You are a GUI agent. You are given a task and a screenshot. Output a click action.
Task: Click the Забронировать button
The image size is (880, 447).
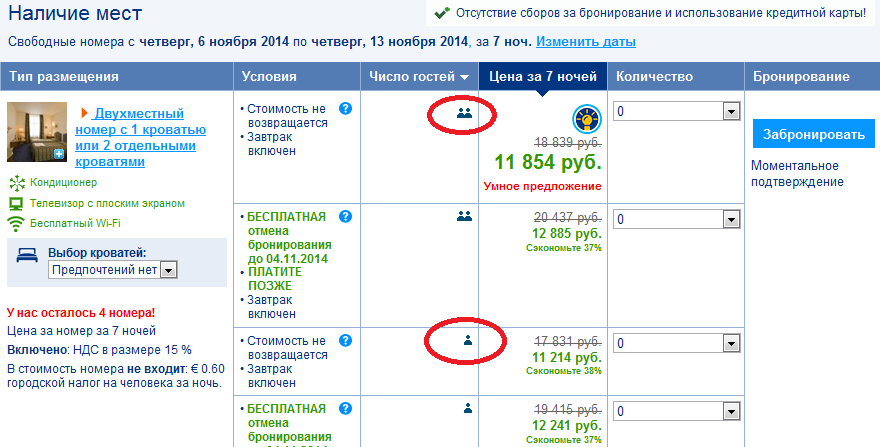tap(814, 134)
